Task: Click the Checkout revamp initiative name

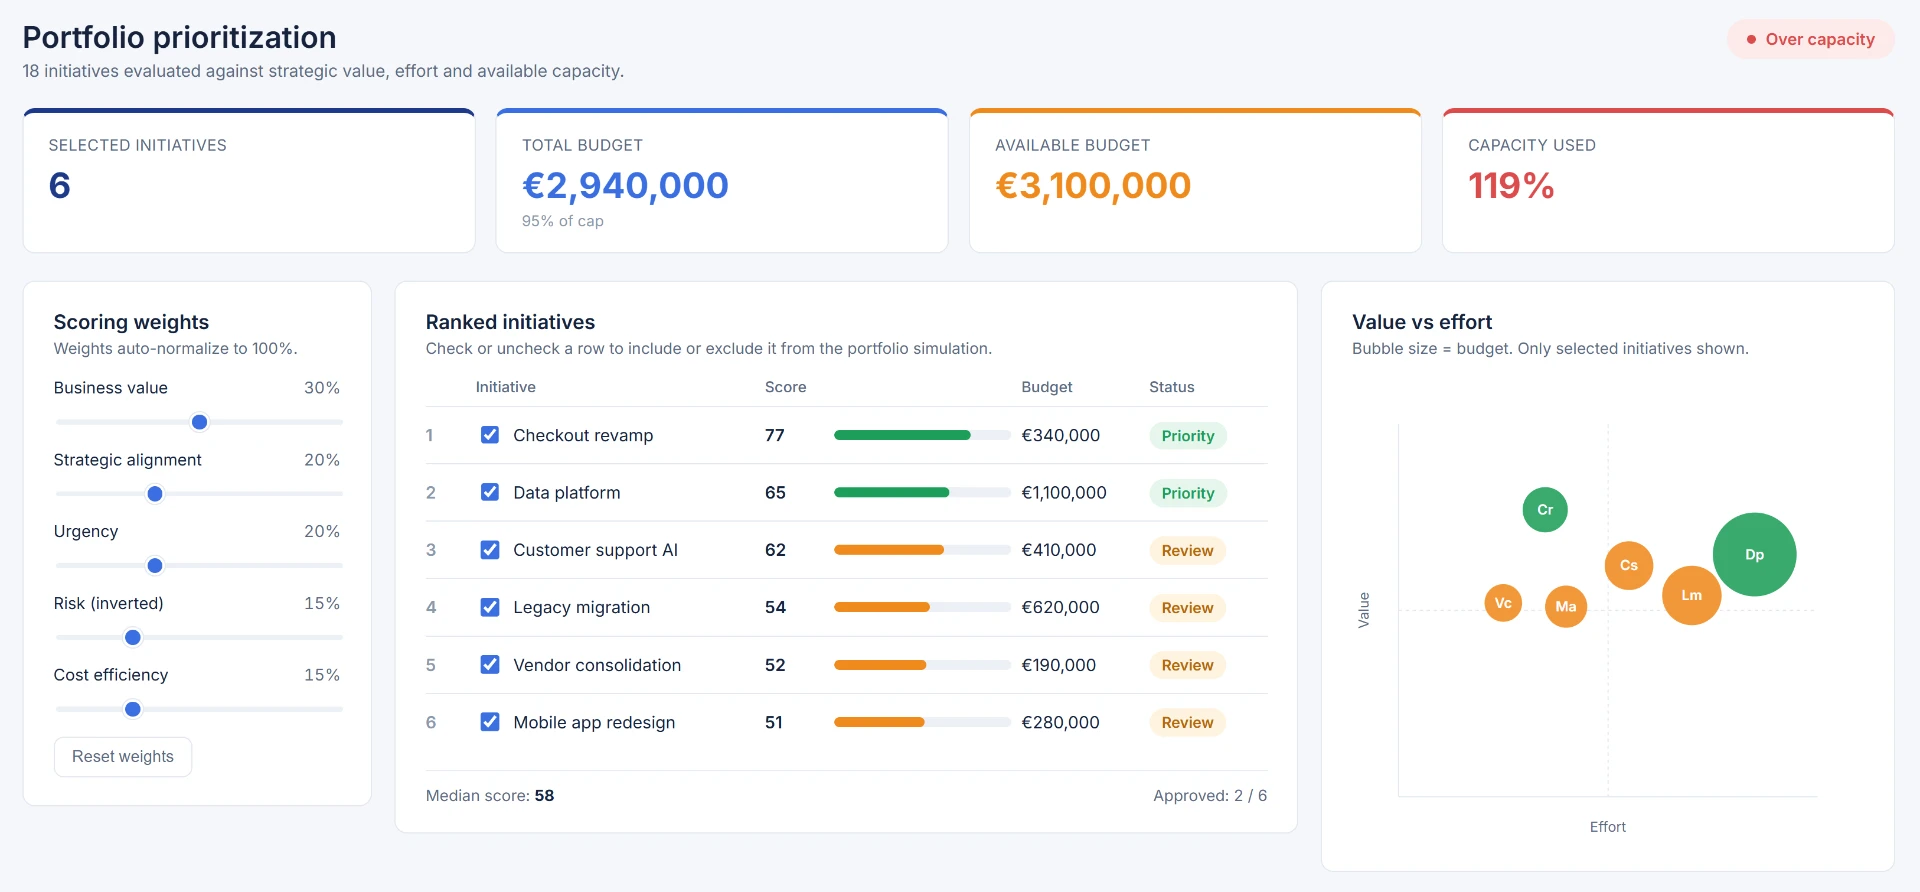Action: click(x=583, y=435)
